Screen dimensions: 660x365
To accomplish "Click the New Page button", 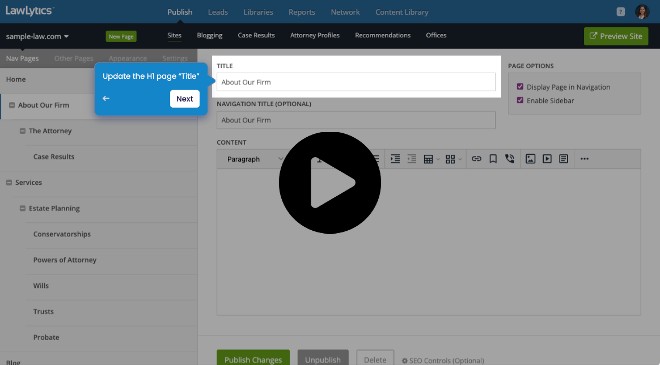I will pos(121,37).
